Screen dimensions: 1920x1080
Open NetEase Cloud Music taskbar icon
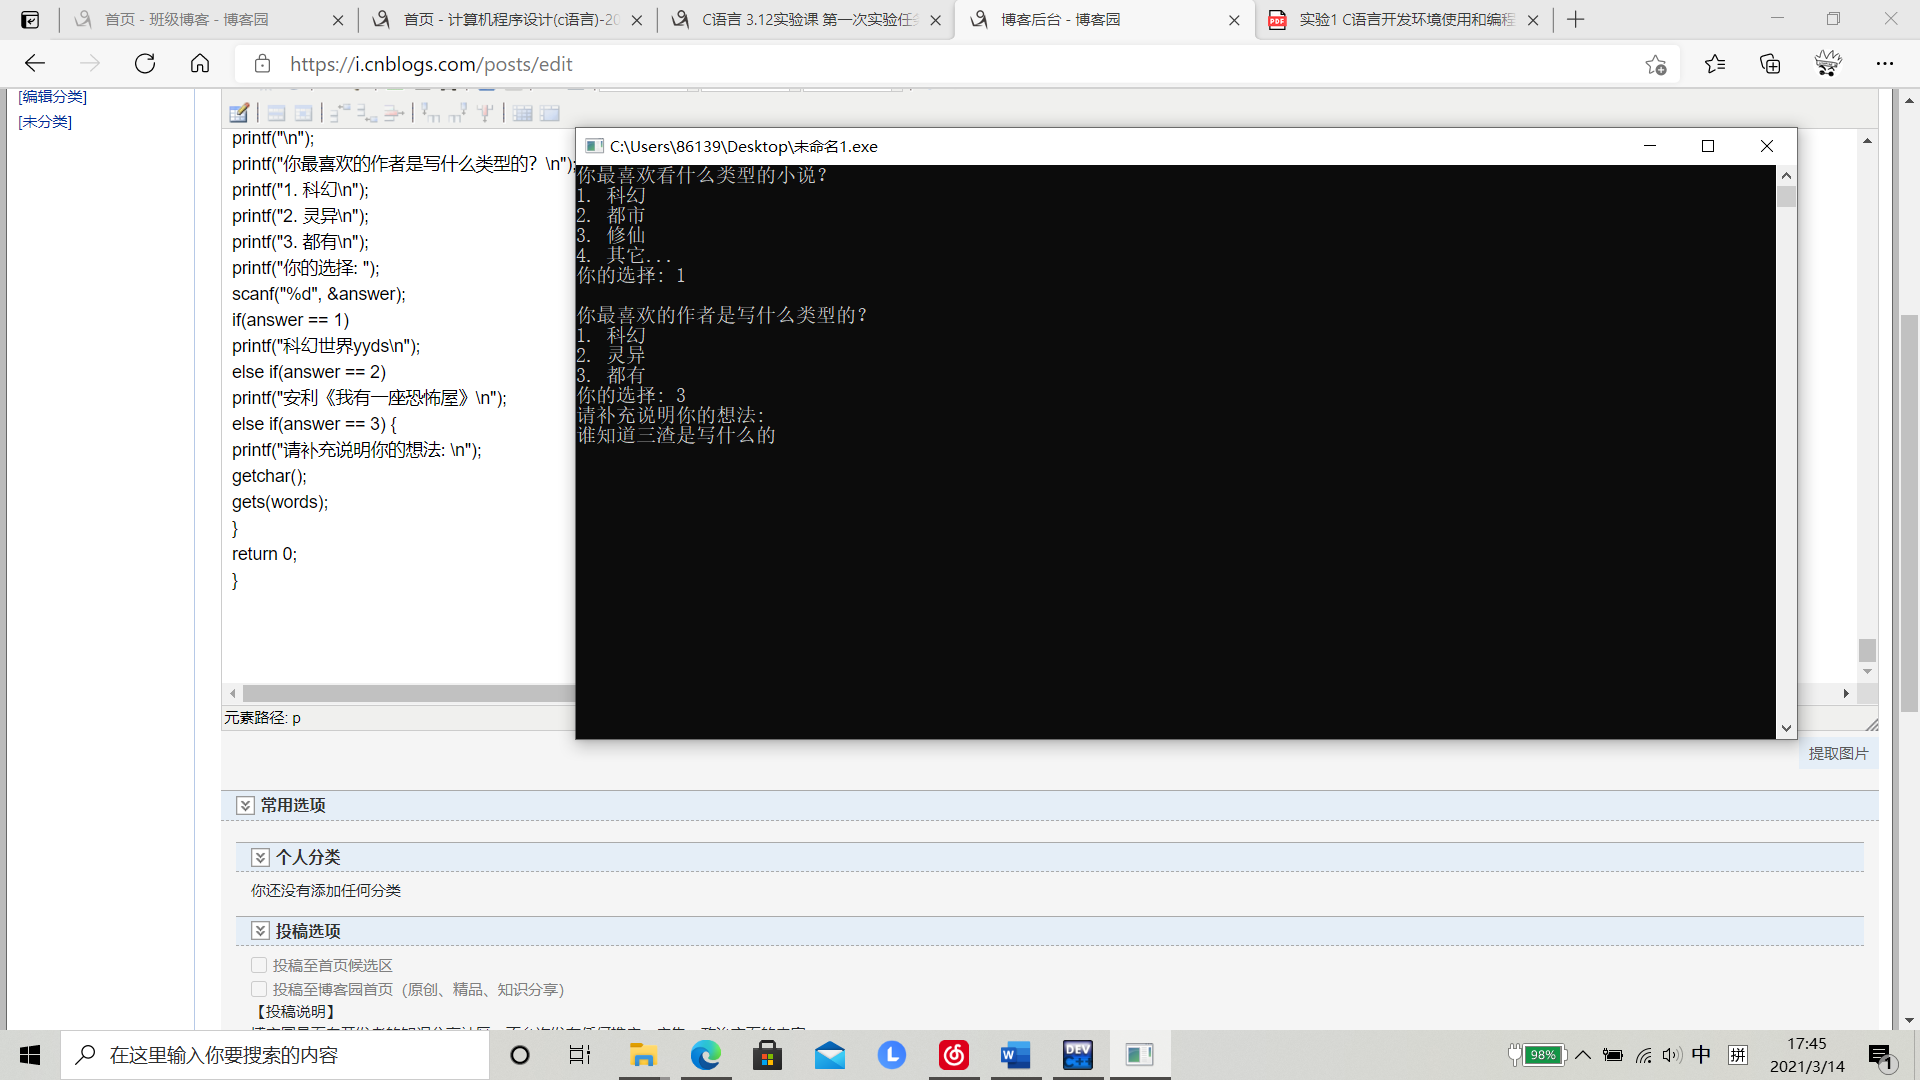pos(953,1055)
